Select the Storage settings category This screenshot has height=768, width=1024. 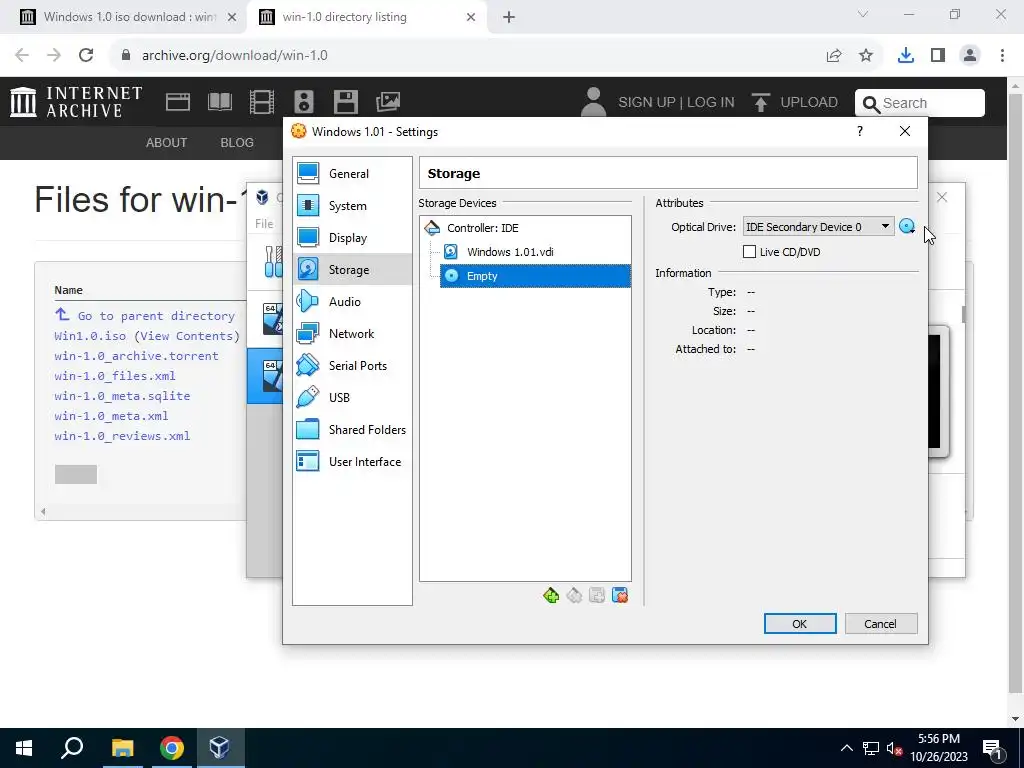(x=352, y=270)
